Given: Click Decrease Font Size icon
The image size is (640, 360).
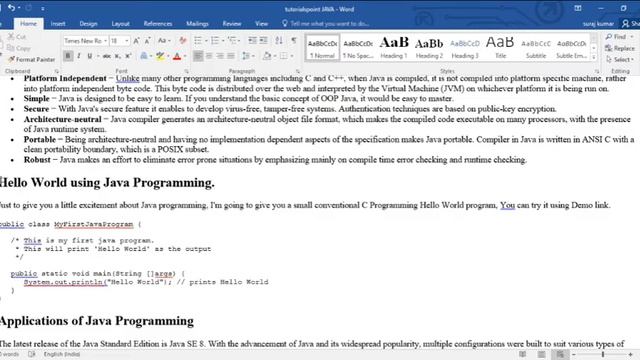Looking at the screenshot, I should [x=147, y=41].
